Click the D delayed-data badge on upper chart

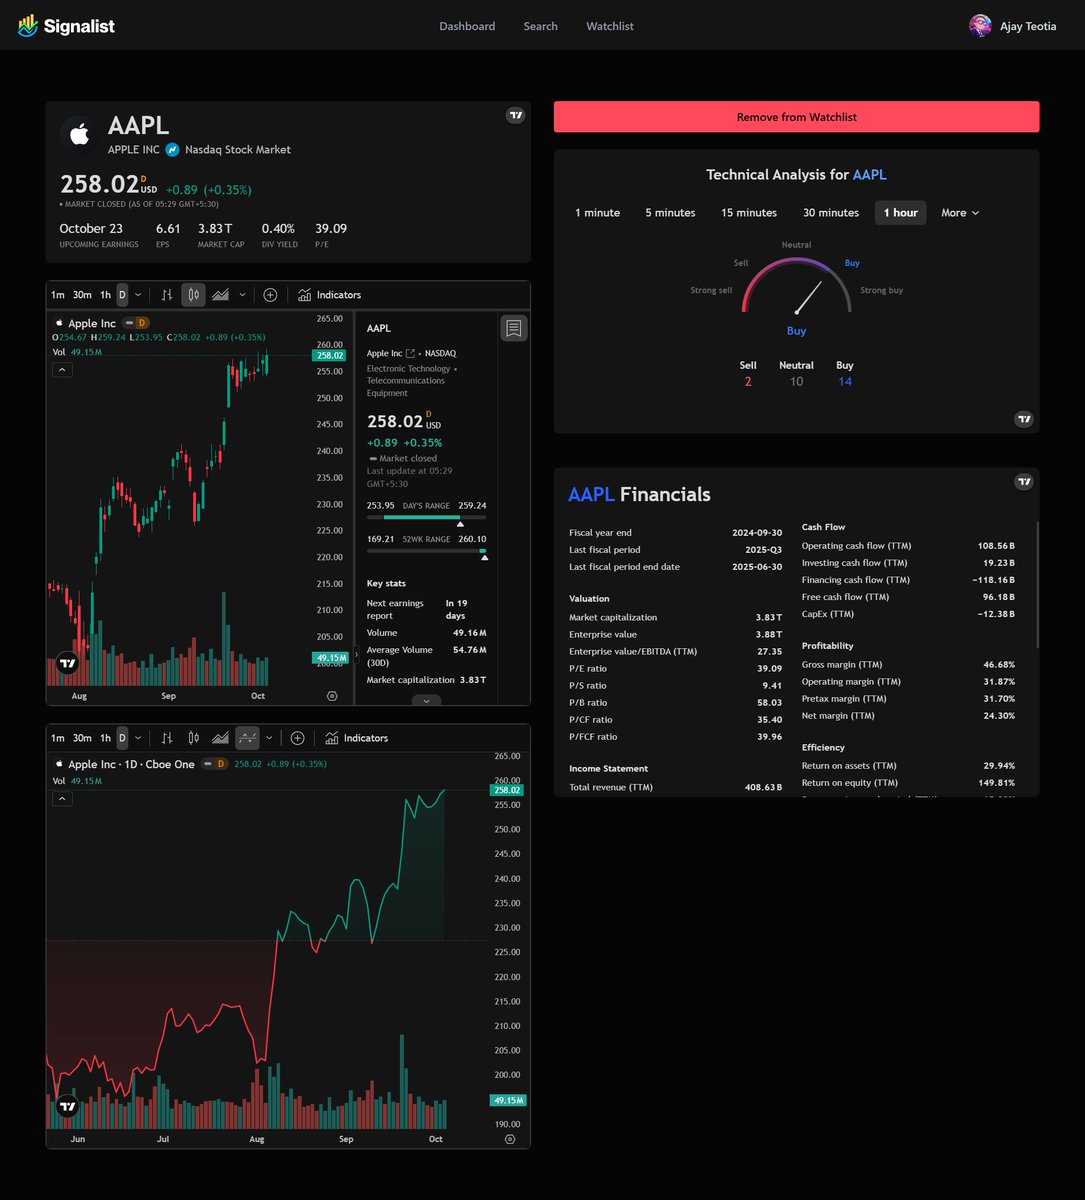click(141, 323)
